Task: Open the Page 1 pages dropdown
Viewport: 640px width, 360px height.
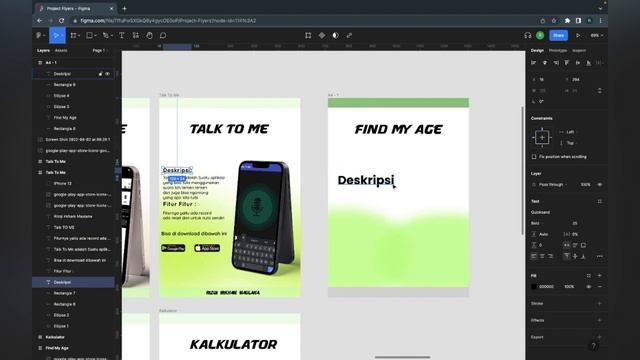Action: (100, 51)
